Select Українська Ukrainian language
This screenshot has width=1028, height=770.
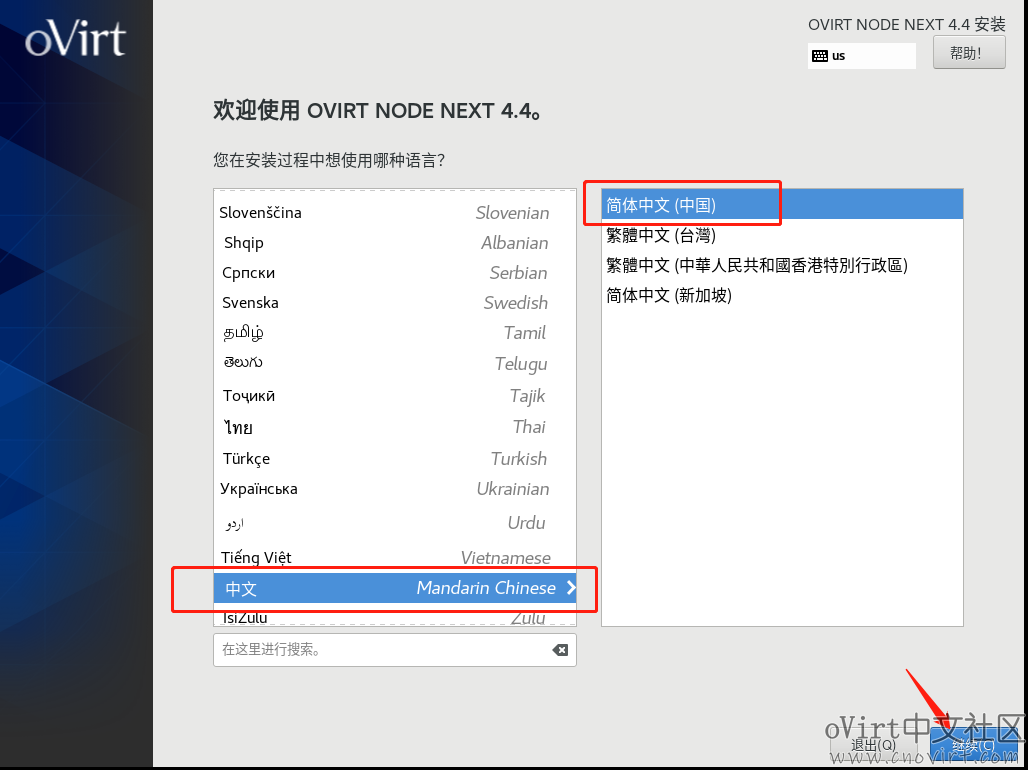395,489
